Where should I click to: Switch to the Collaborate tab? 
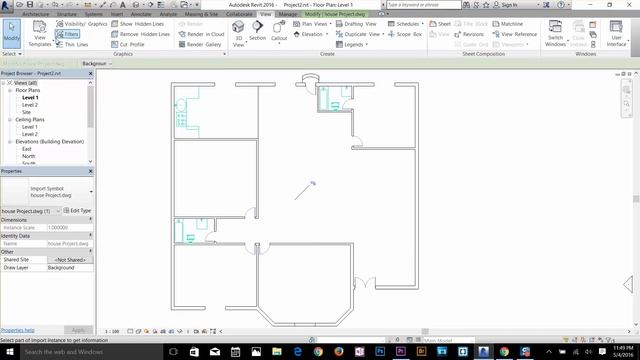[239, 14]
